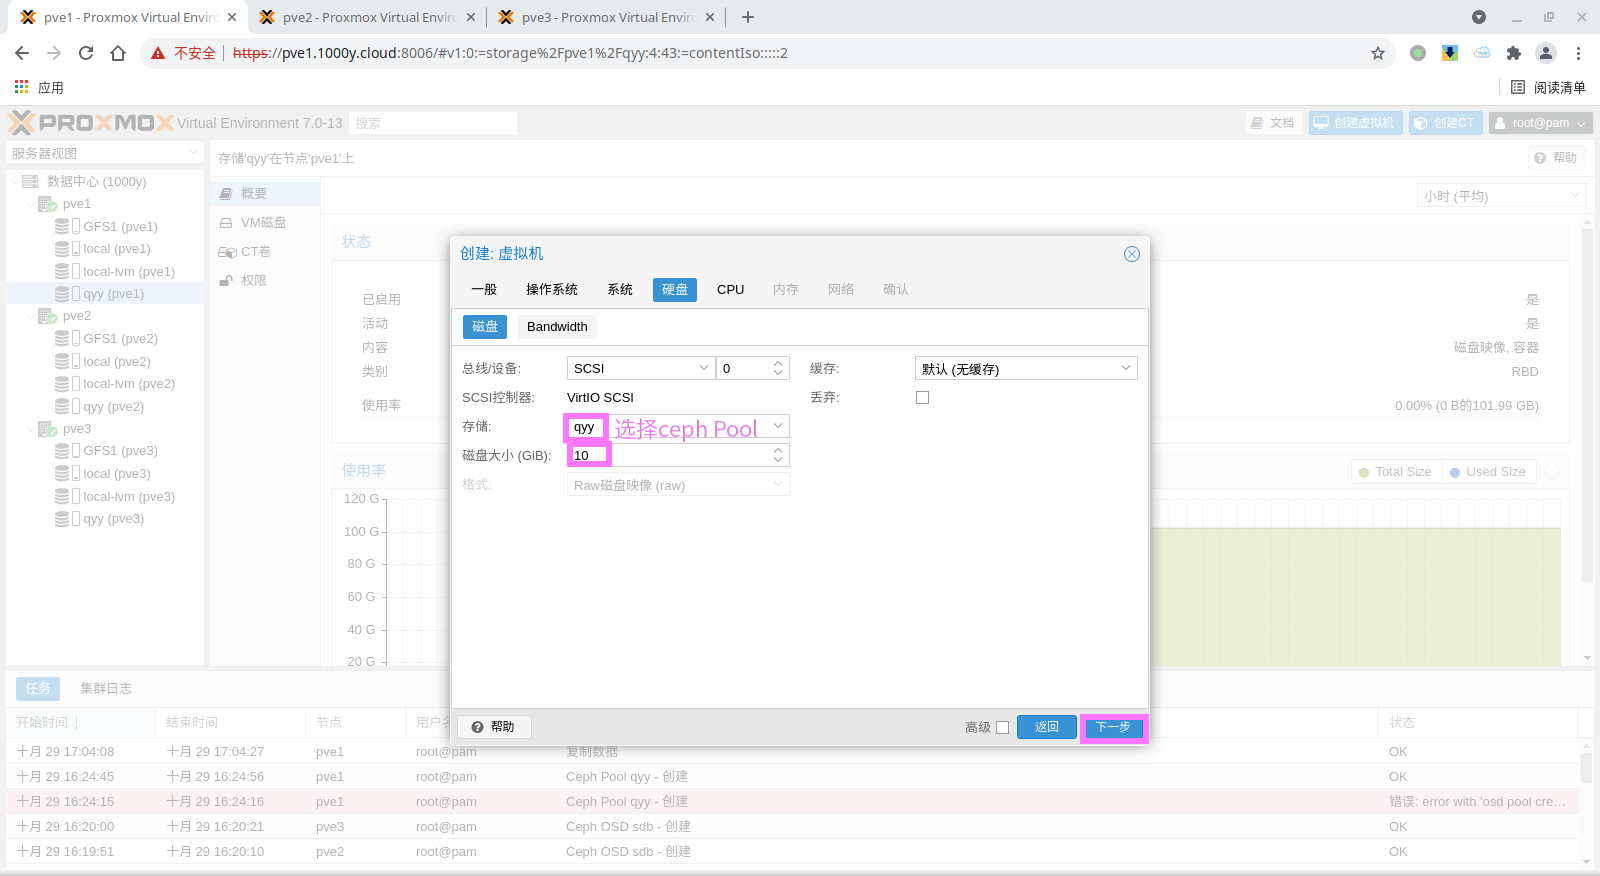Select the Bandwidth sub-tab
This screenshot has width=1600, height=876.
[x=557, y=326]
